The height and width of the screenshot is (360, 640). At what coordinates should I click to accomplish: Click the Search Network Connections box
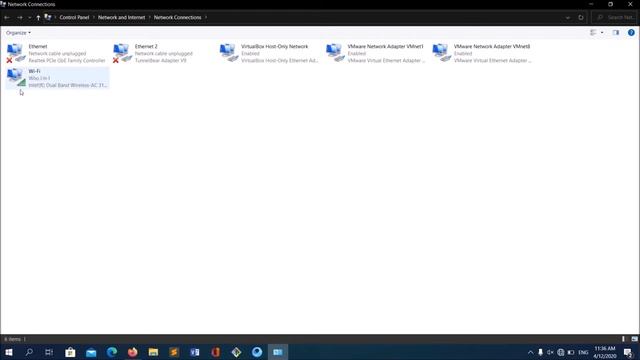coord(615,18)
